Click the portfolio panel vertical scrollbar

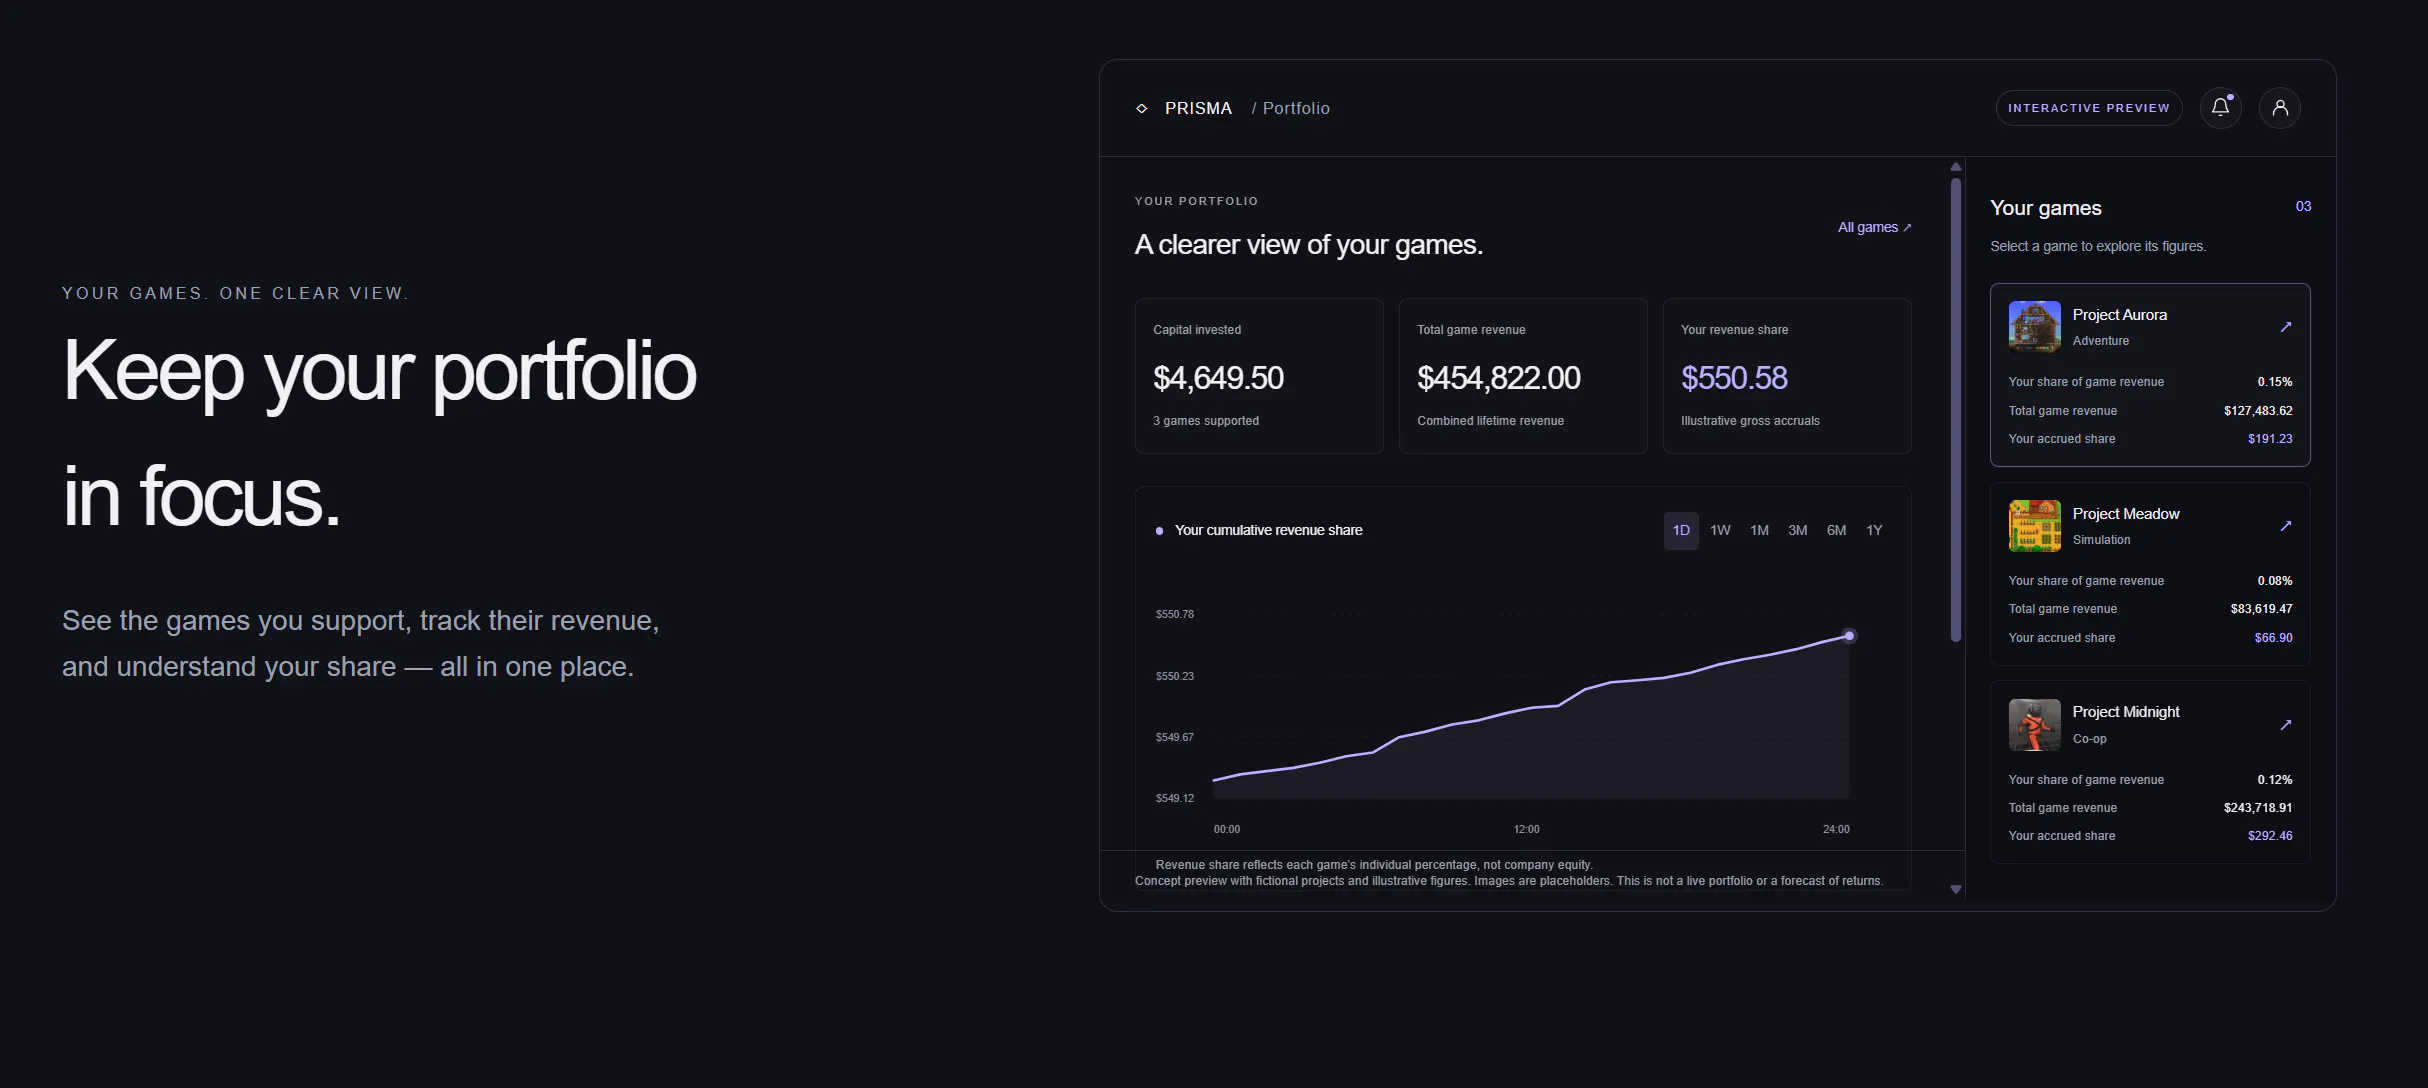coord(1956,410)
